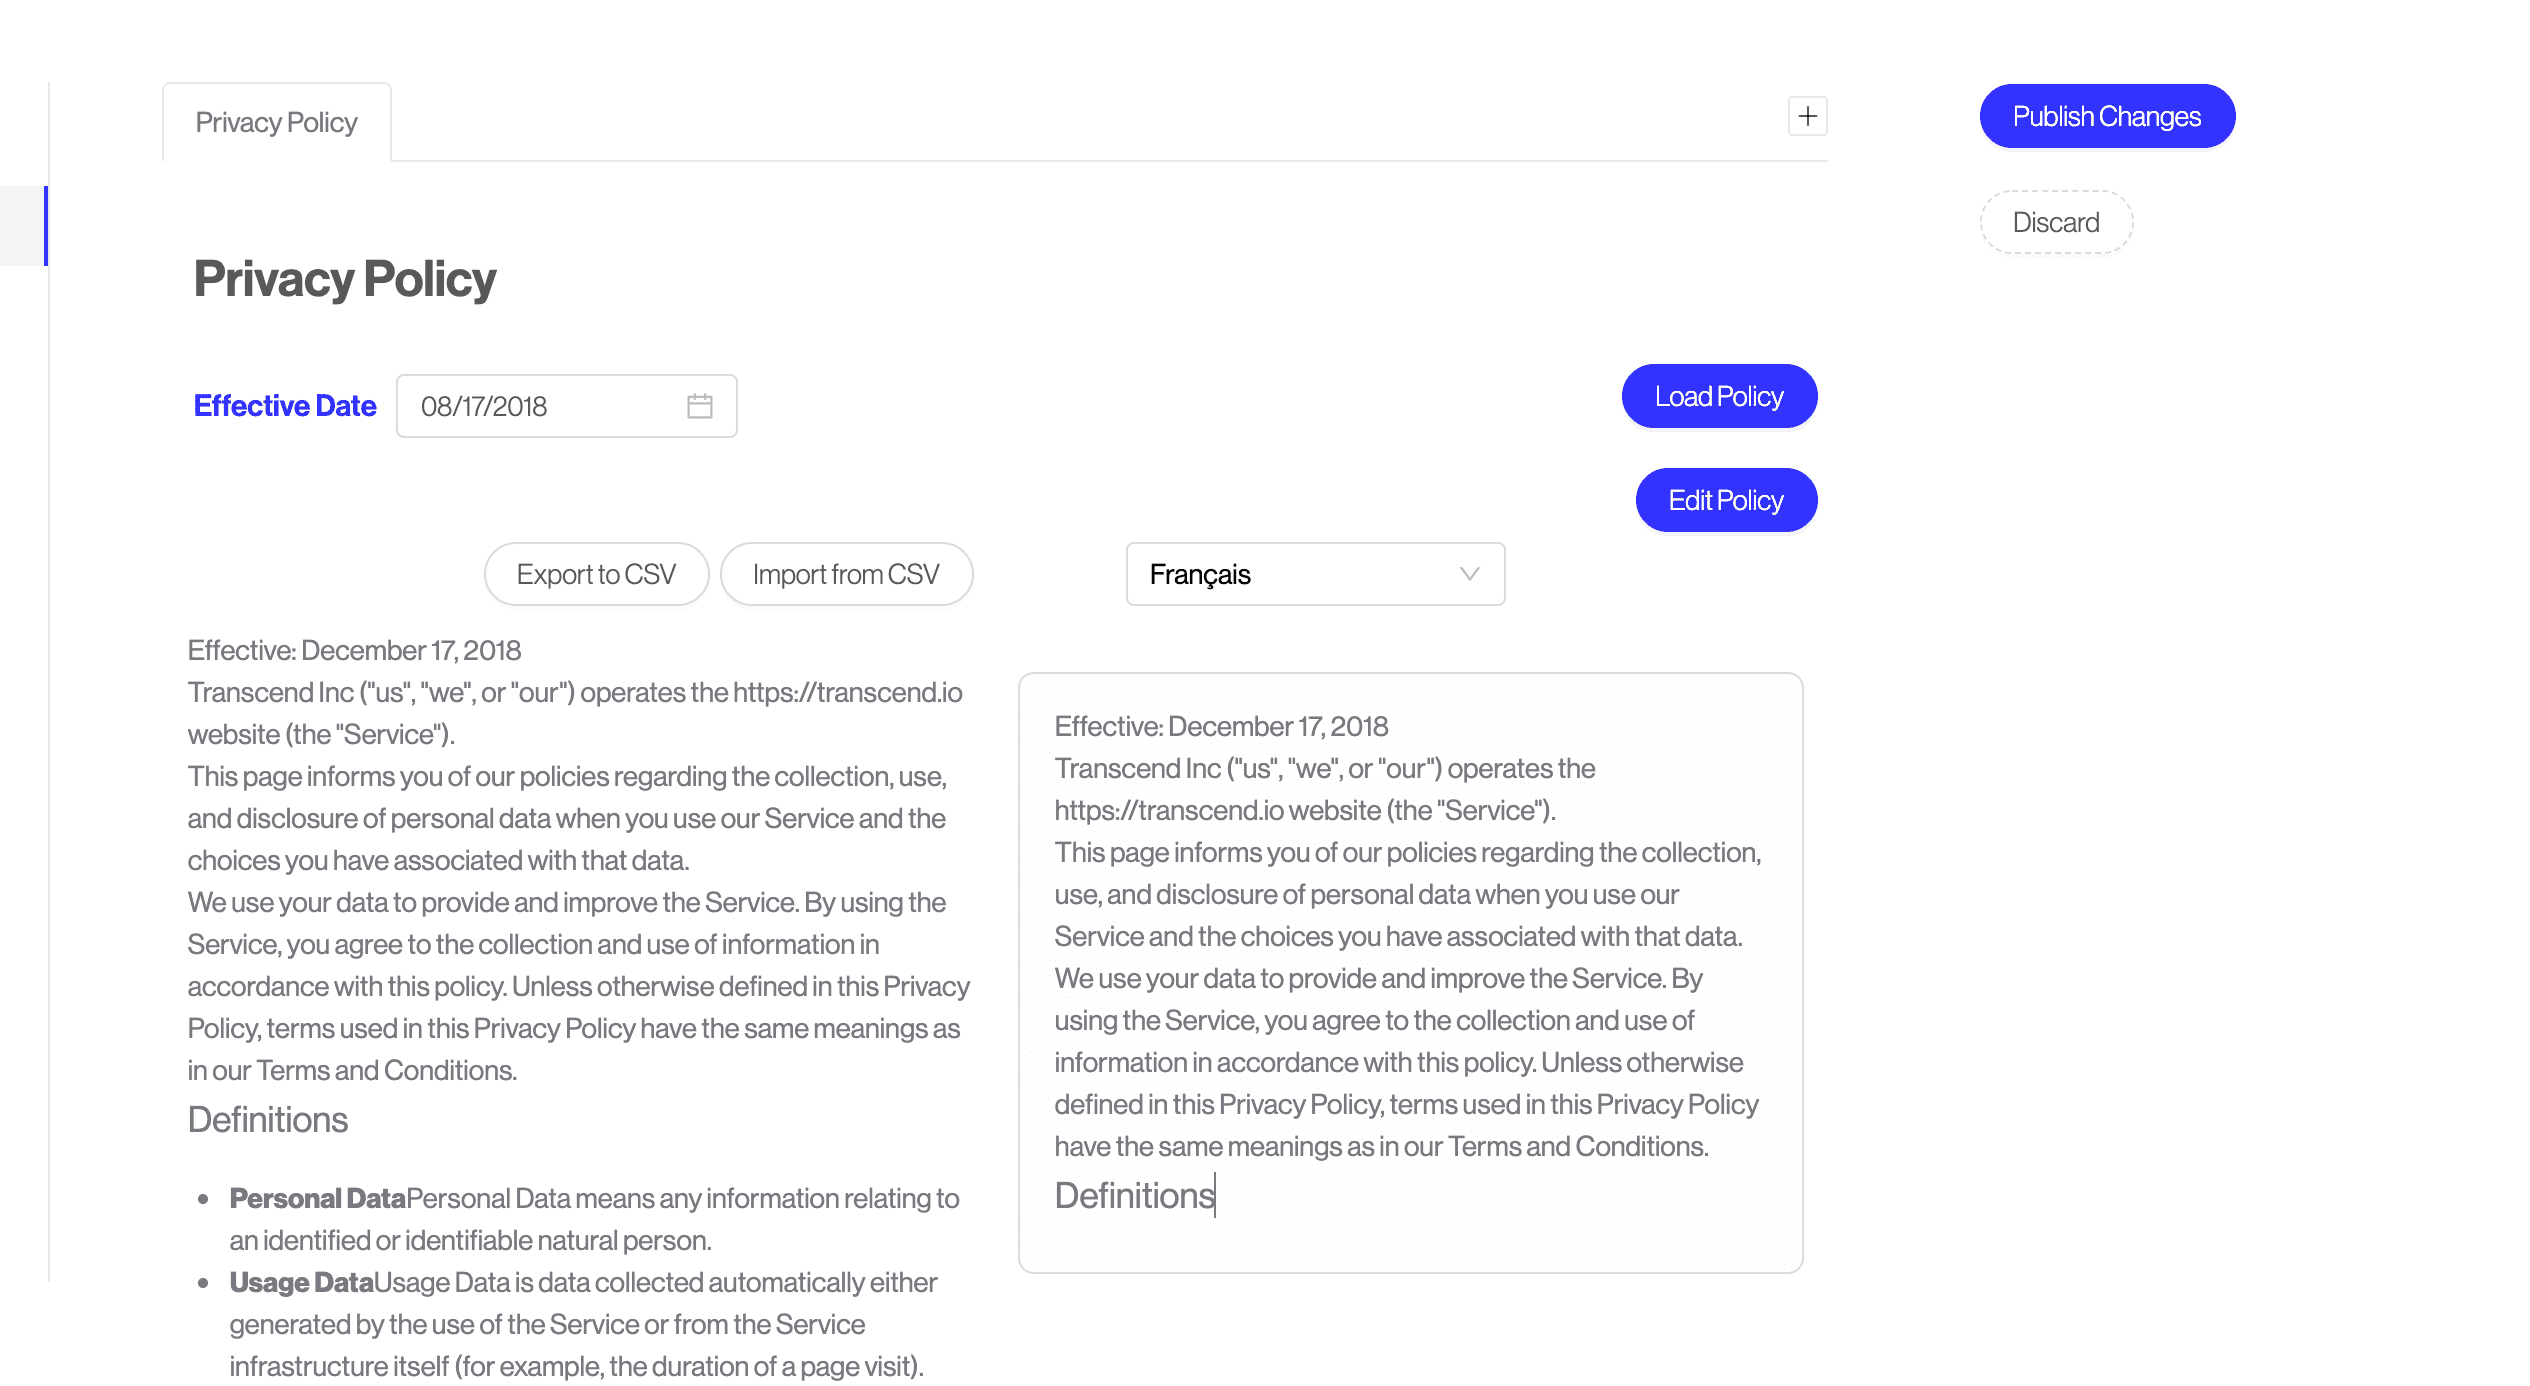Image resolution: width=2530 pixels, height=1386 pixels.
Task: Click the bold Personal Data term in the list
Action: (x=317, y=1198)
